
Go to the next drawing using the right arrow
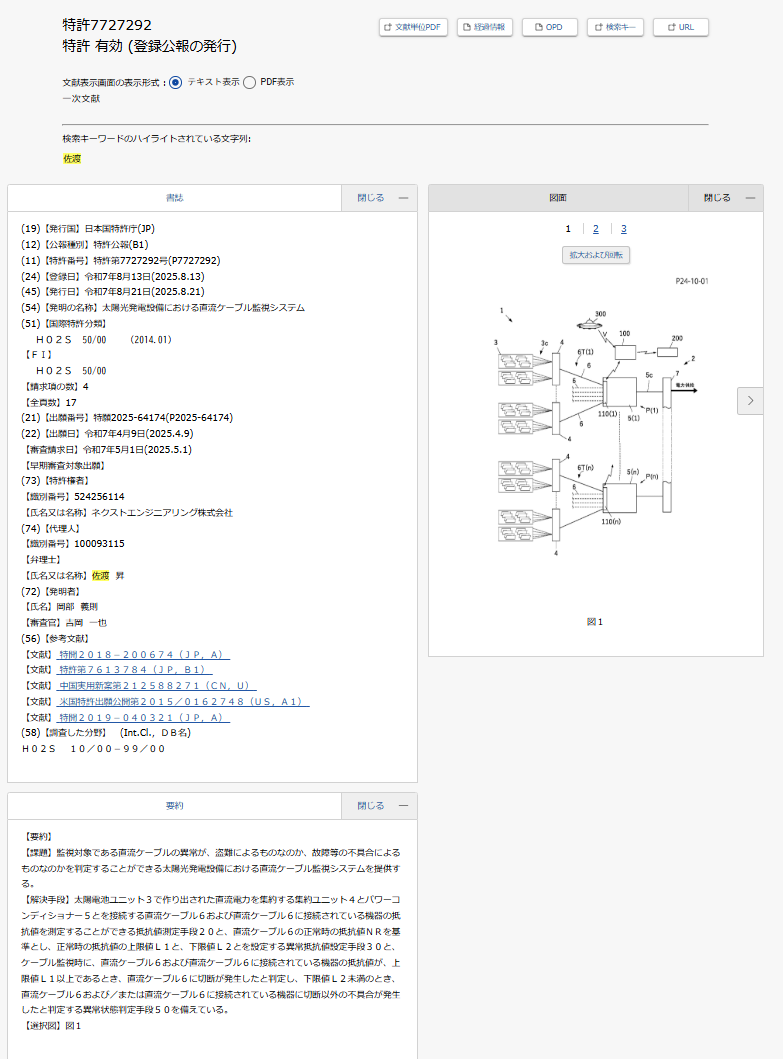coord(750,401)
